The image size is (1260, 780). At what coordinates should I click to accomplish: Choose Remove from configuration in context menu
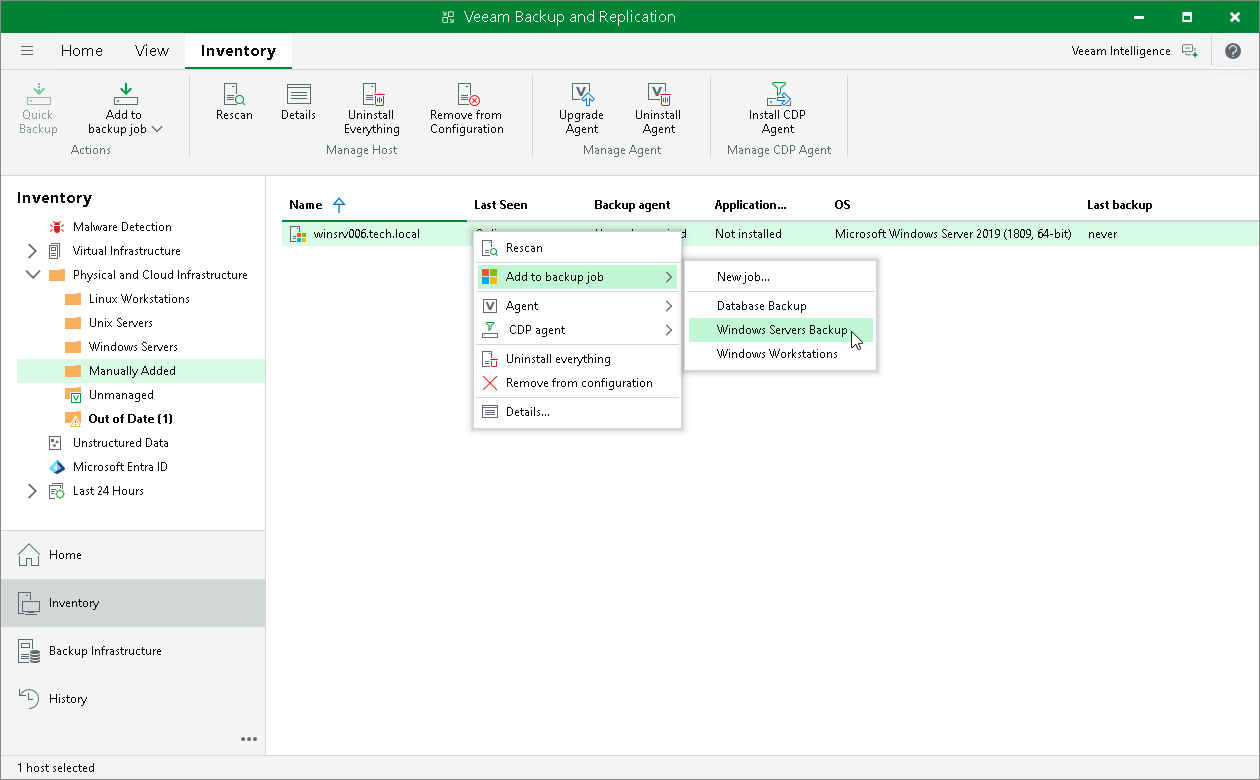[577, 383]
